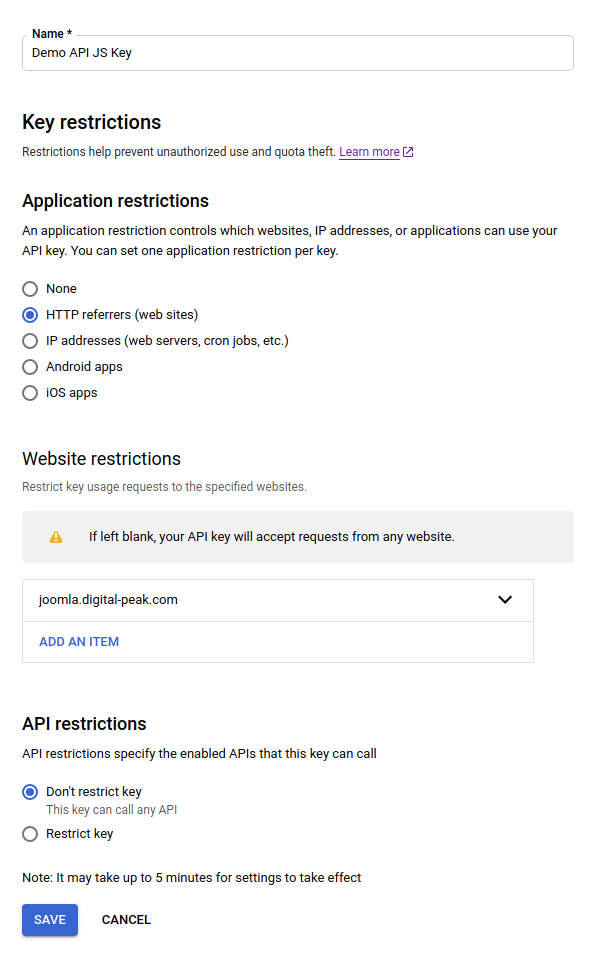The image size is (612, 953).
Task: Click the Key restrictions heading
Action: 91,122
